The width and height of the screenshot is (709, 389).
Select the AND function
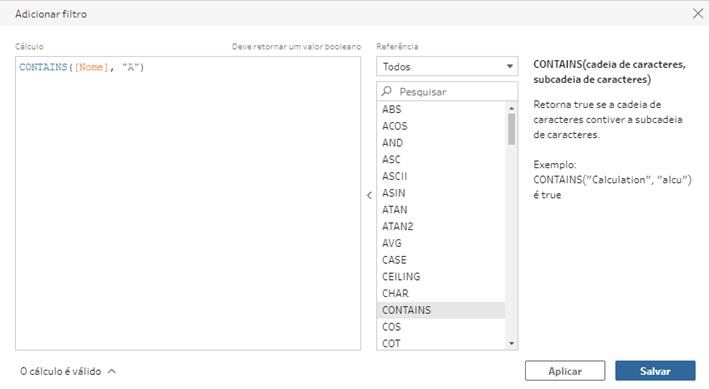[x=441, y=142]
